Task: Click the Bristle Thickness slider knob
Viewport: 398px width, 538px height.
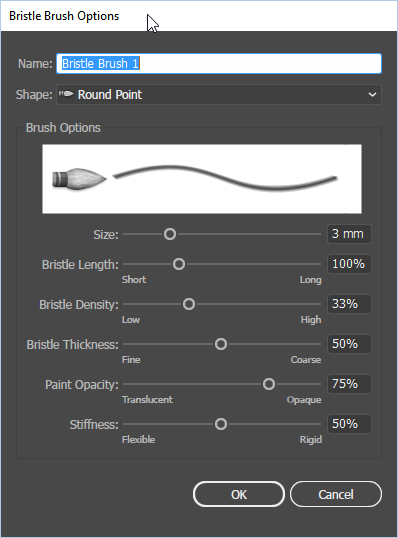Action: (x=221, y=344)
